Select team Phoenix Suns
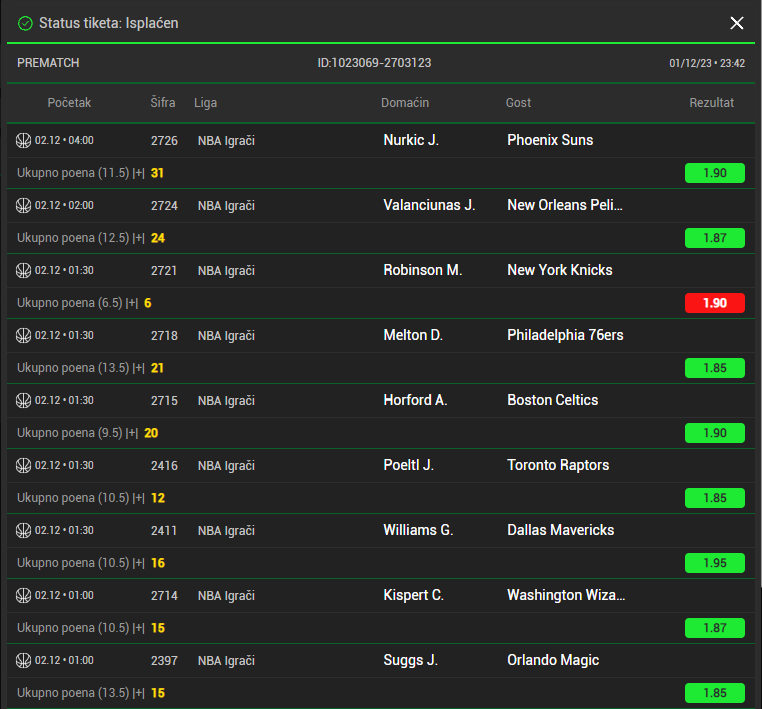The height and width of the screenshot is (709, 762). tap(550, 140)
